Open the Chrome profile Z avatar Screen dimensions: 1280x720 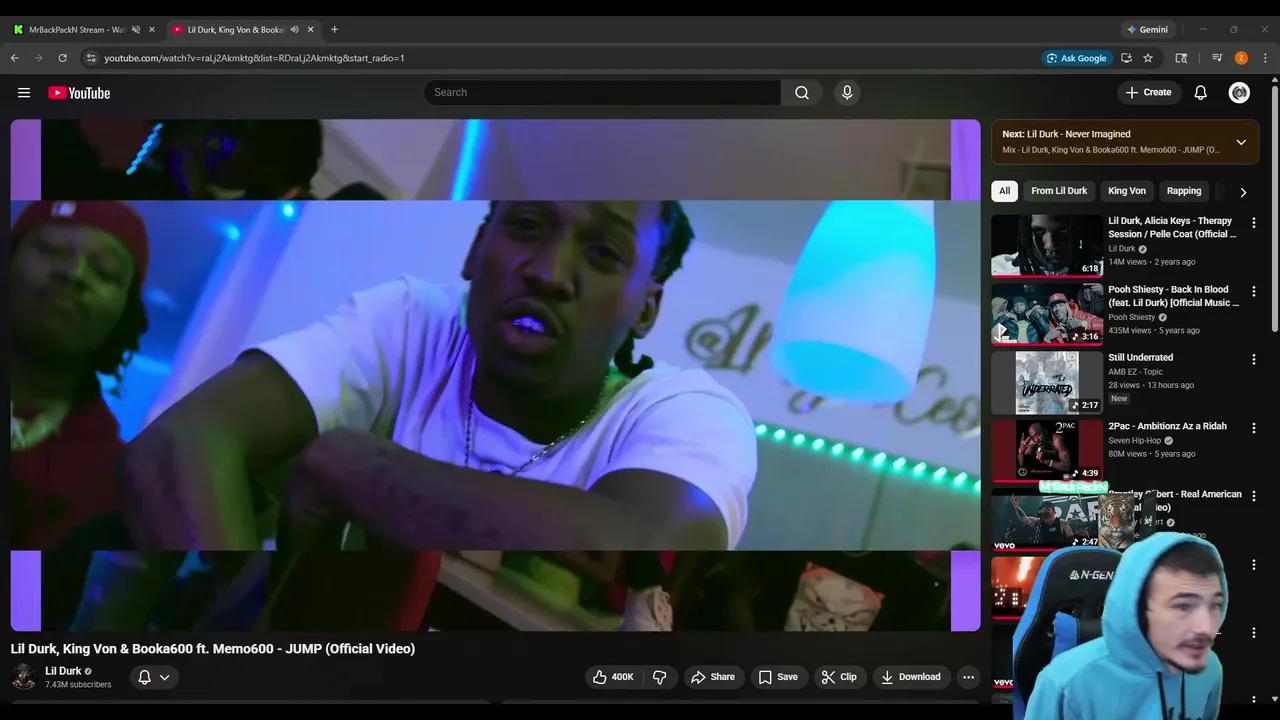pos(1241,58)
